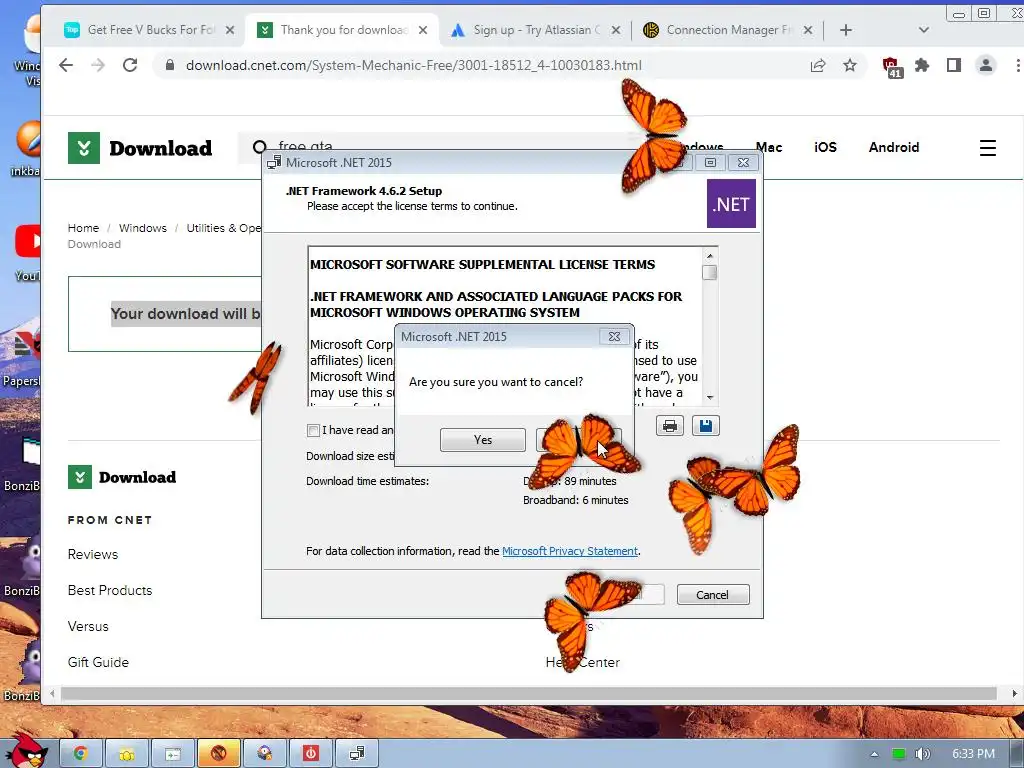
Task: Open the red ad-blocker extension icon
Action: click(x=891, y=67)
